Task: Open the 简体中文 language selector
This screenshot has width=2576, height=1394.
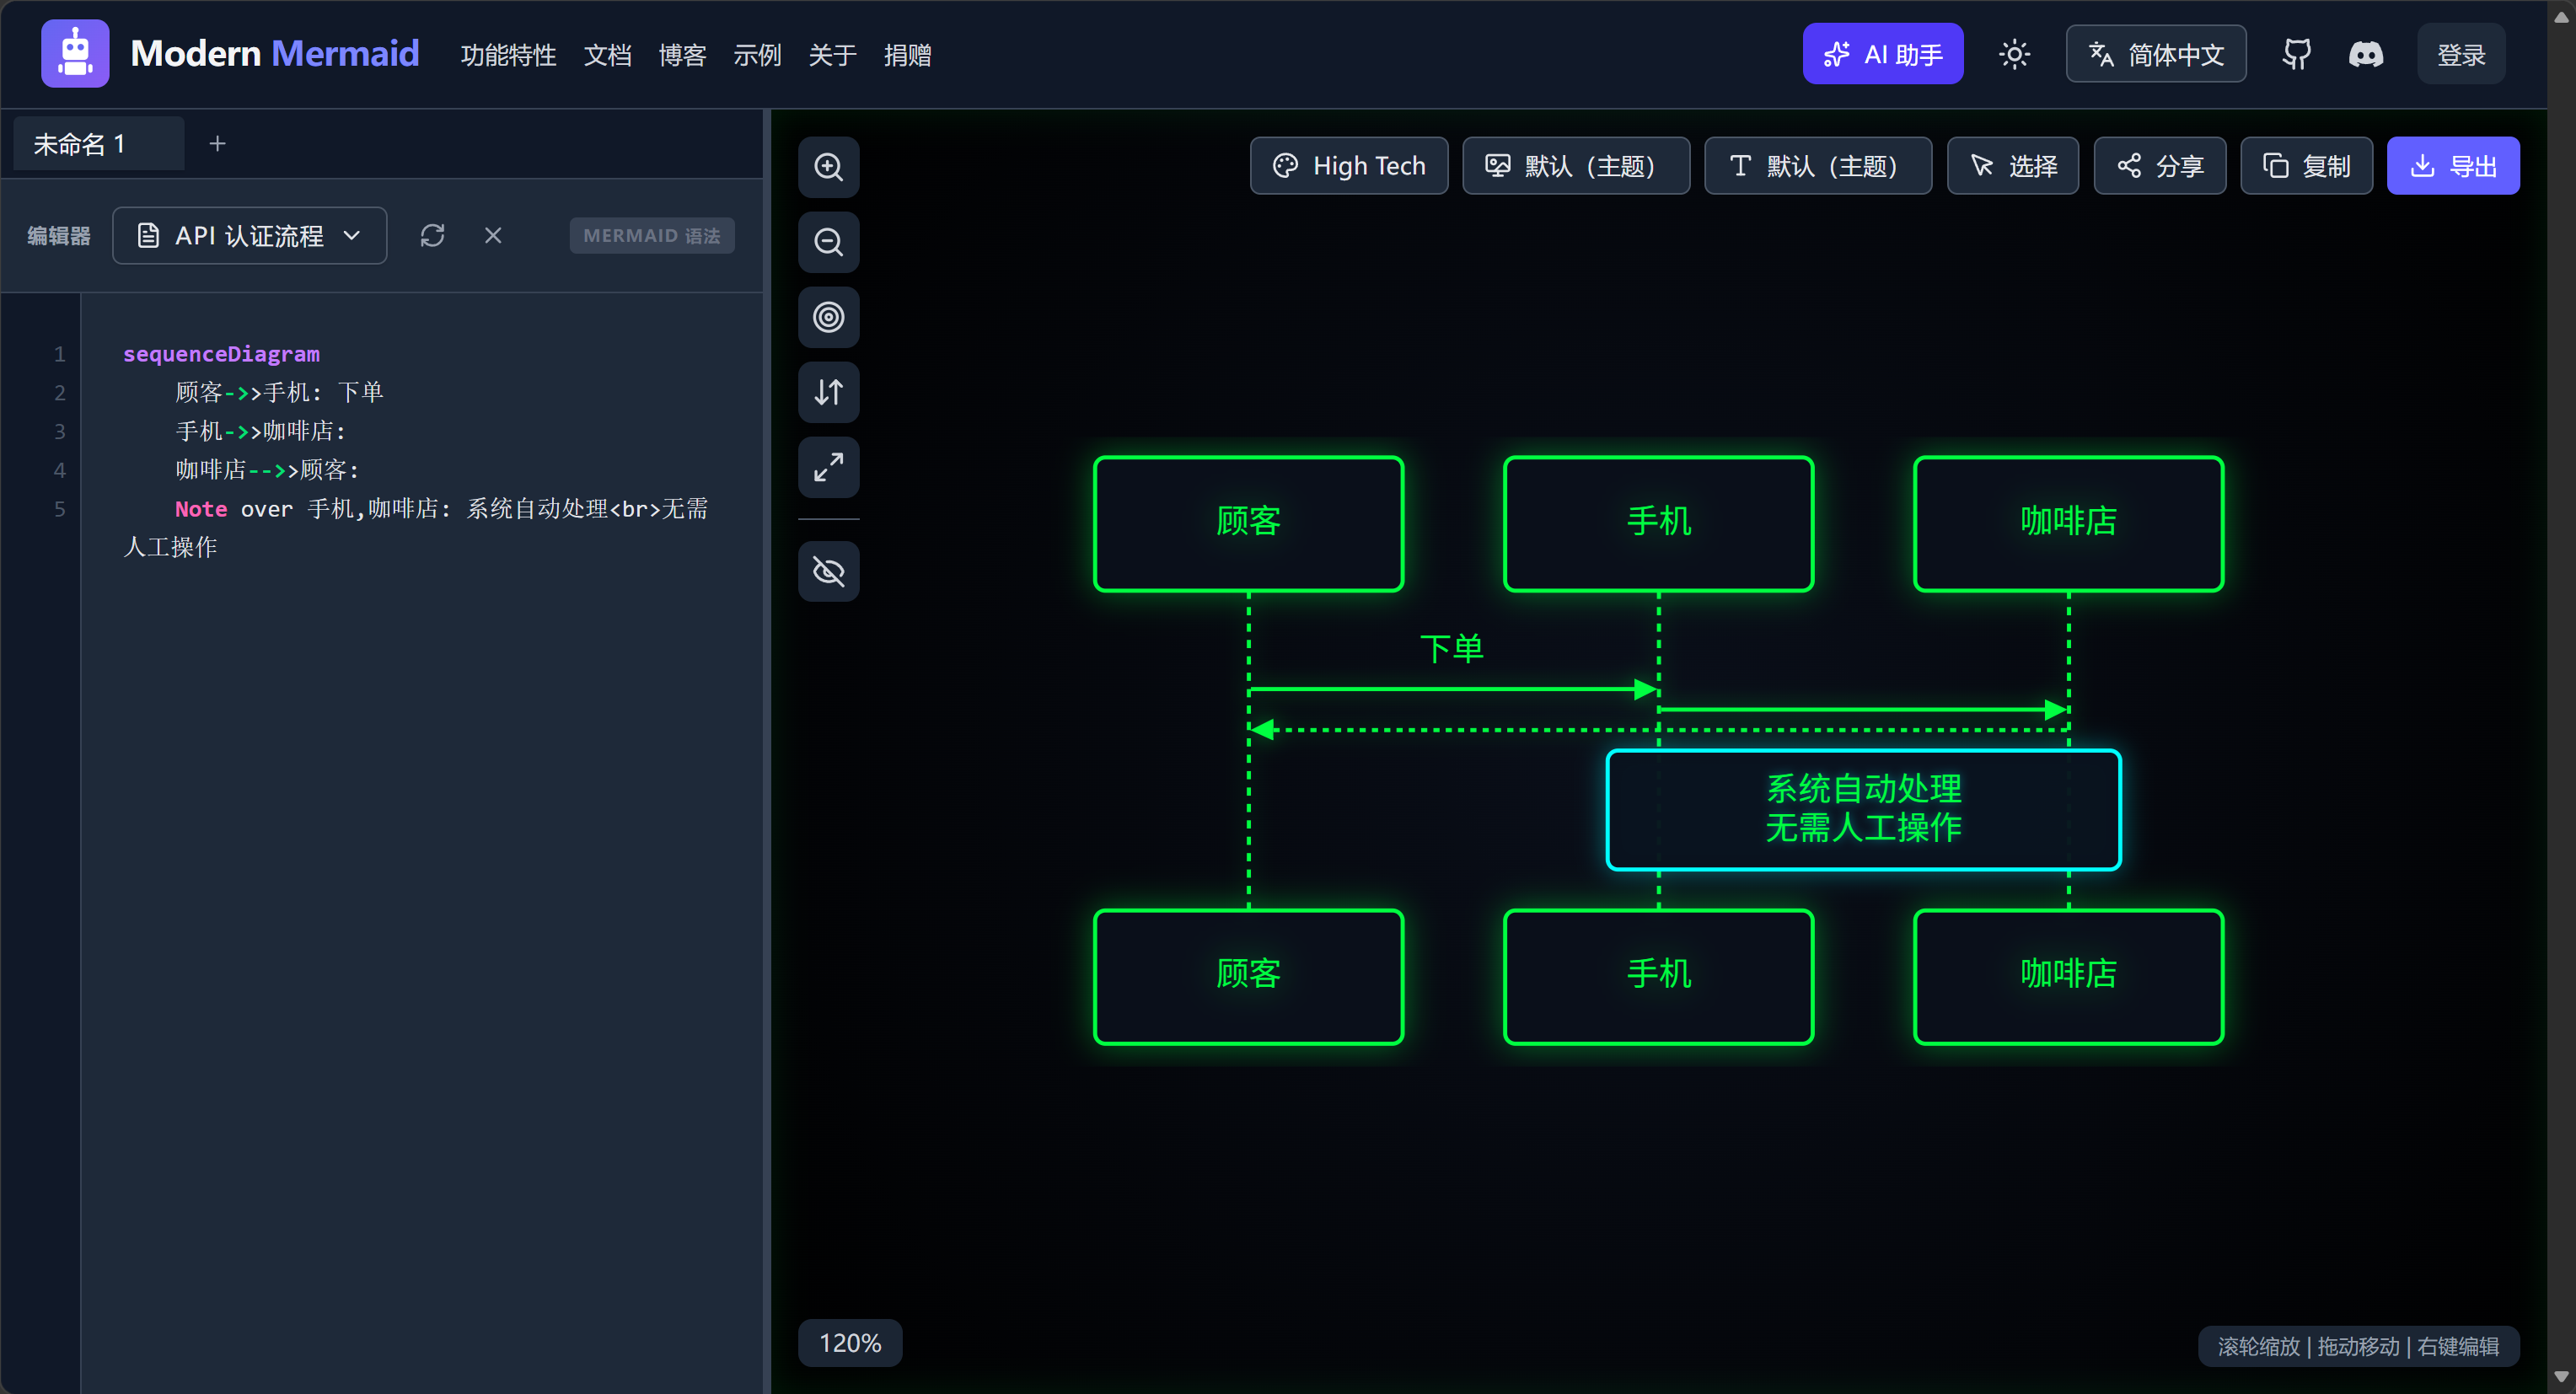Action: point(2156,54)
